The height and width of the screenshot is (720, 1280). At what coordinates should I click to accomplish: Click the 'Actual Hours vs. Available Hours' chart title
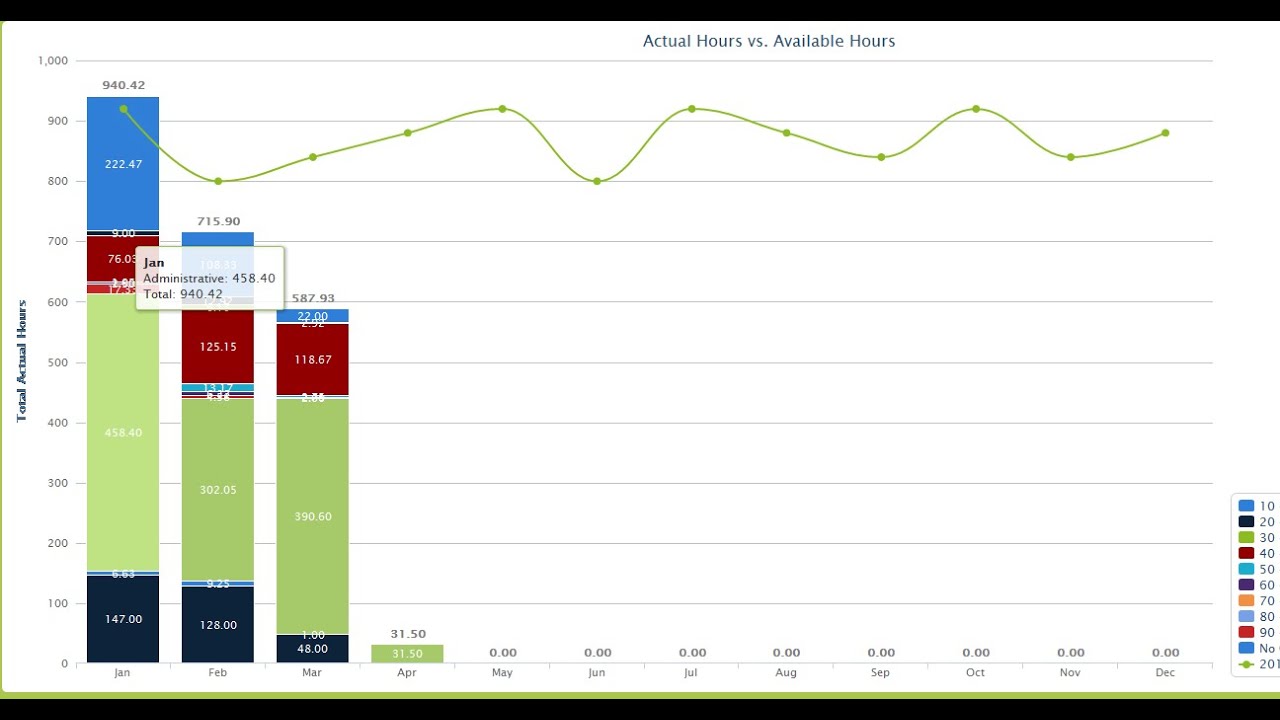(x=769, y=41)
